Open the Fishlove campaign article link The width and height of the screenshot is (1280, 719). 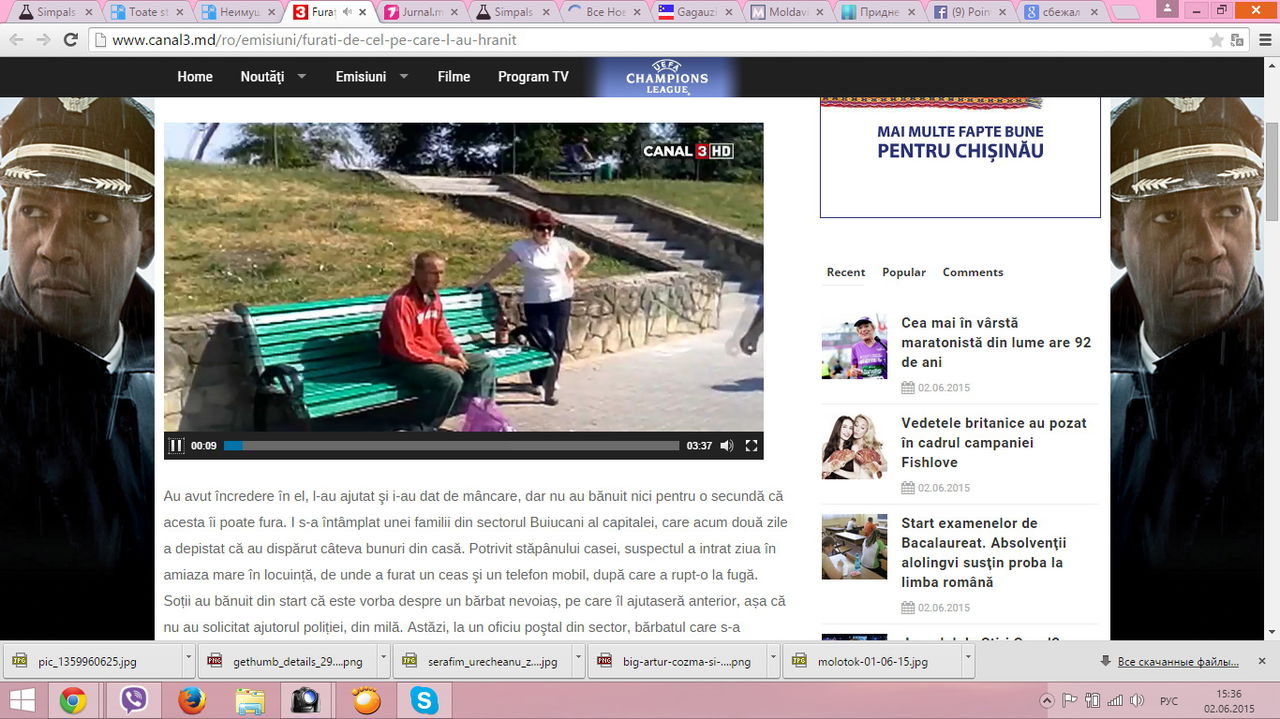coord(994,442)
